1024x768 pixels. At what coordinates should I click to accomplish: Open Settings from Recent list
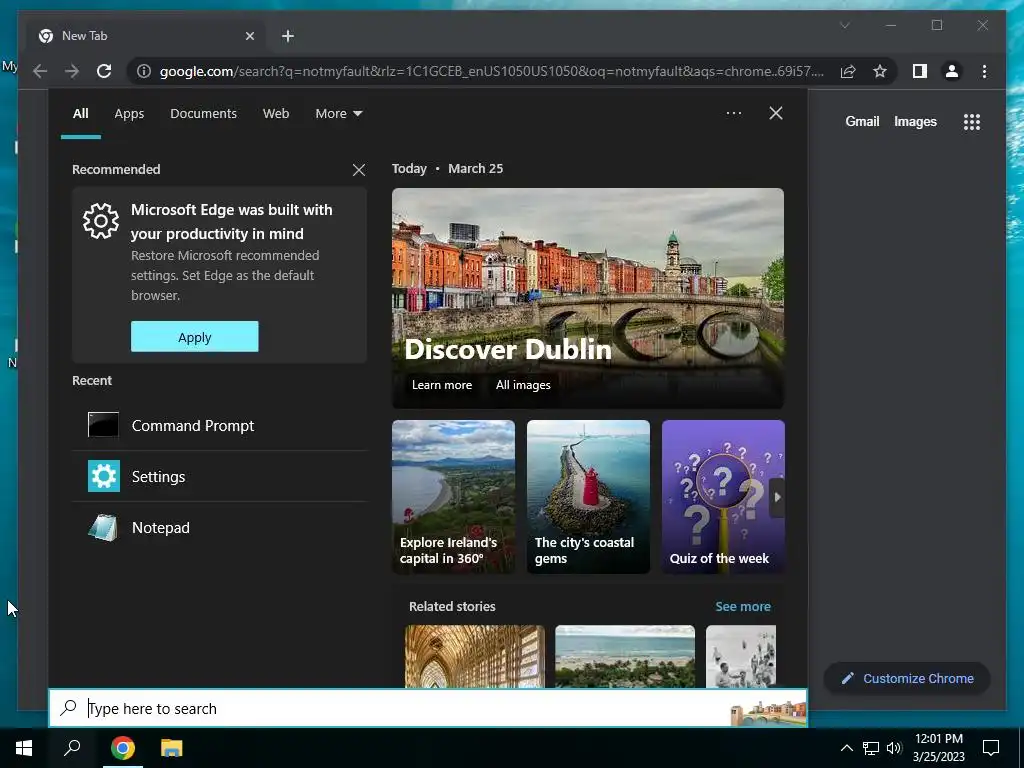click(219, 477)
